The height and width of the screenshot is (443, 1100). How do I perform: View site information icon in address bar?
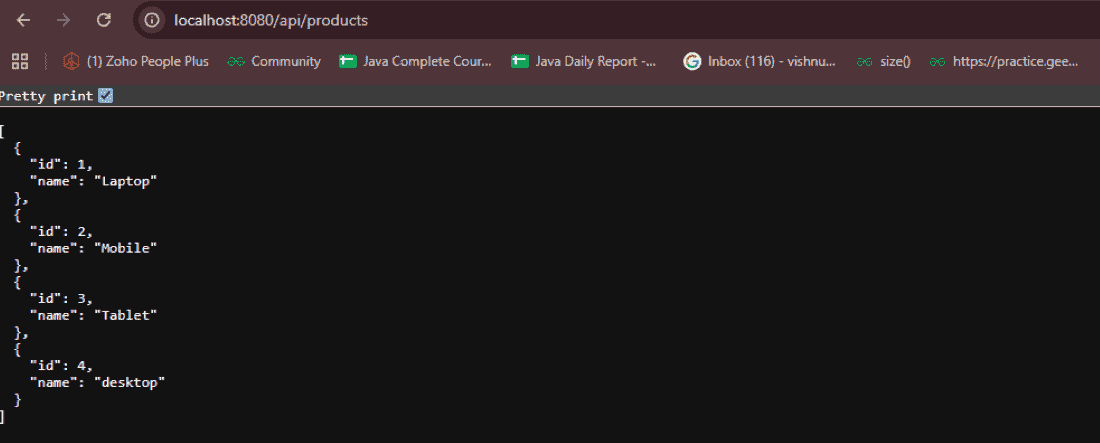coord(151,20)
